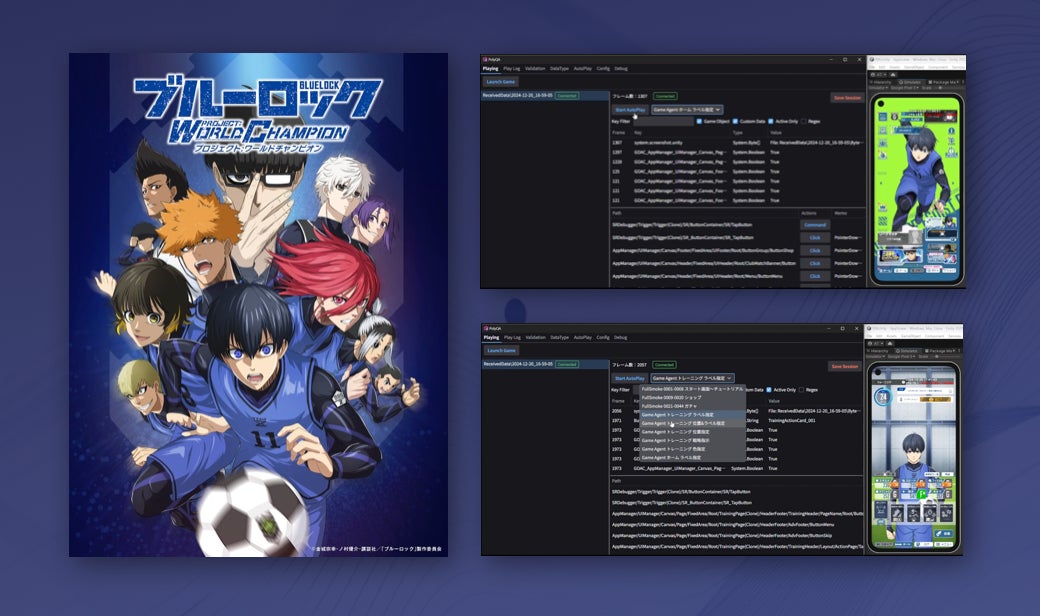This screenshot has width=1040, height=616.
Task: Open Game Agent ホーム dropdown in upper window
Action: (x=686, y=109)
